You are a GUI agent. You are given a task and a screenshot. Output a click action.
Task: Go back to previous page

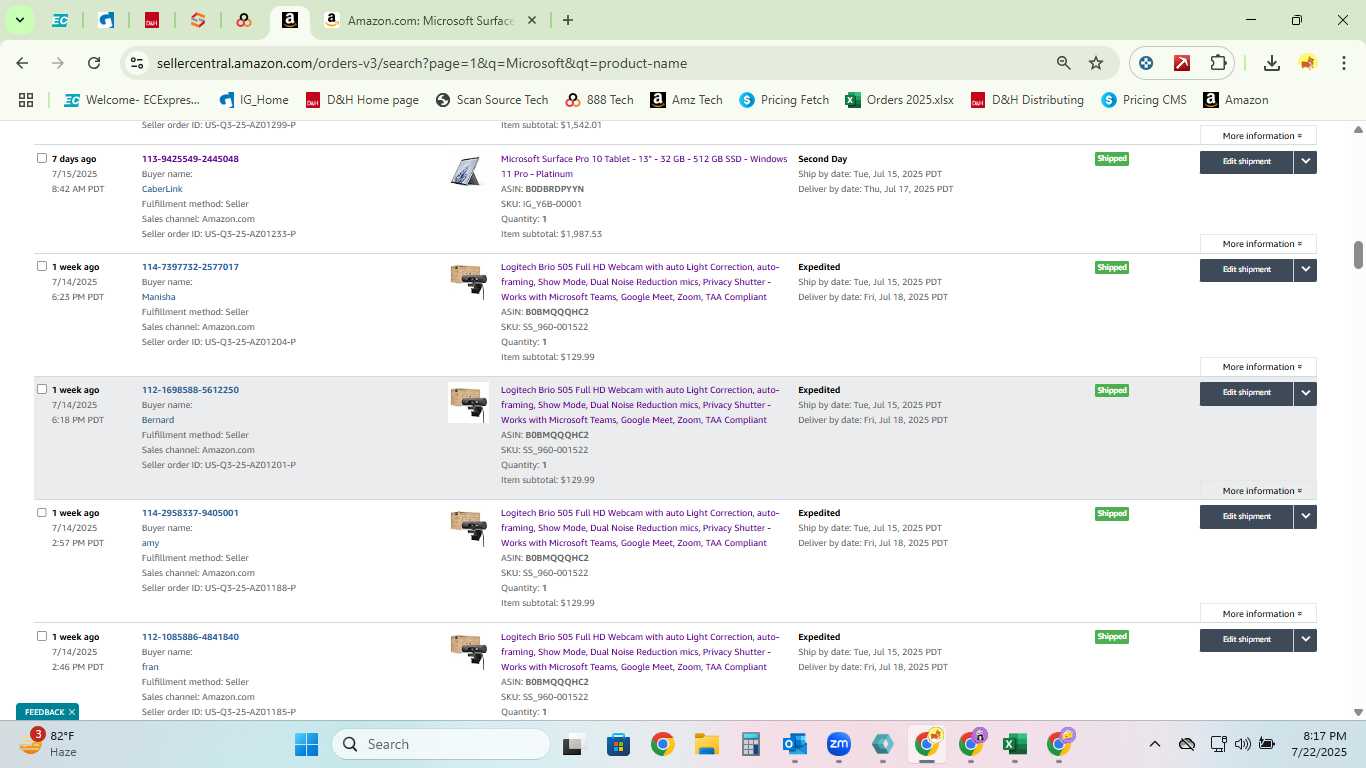click(x=22, y=63)
